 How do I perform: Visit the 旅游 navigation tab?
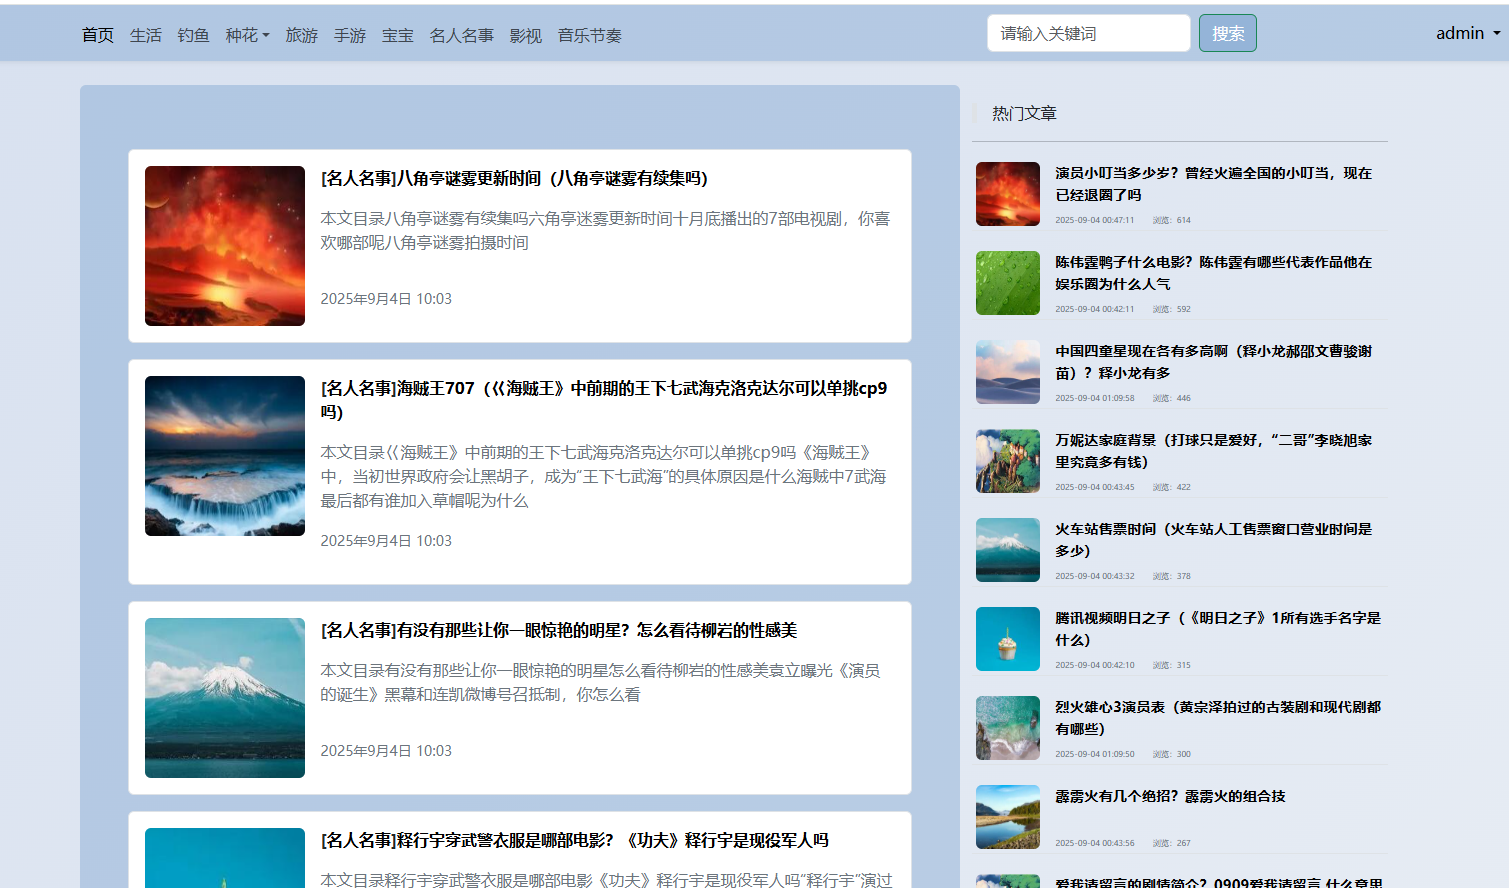pos(301,34)
